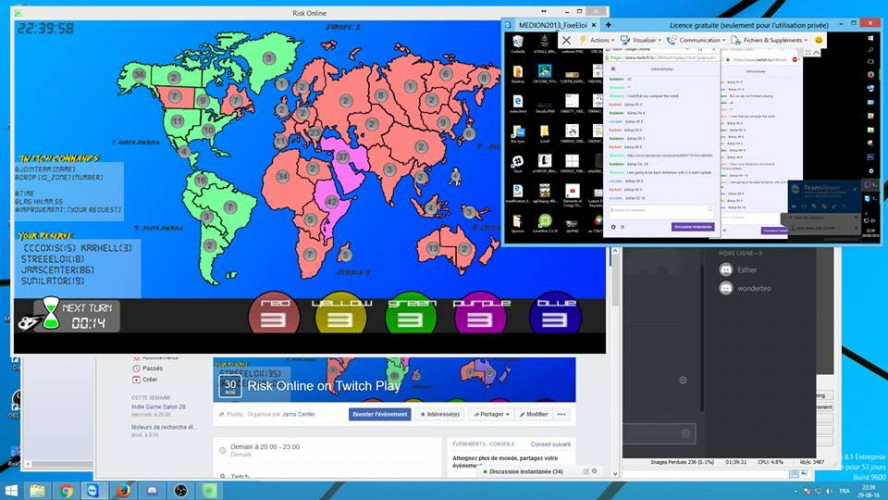Click the purple territory showing 42

(x=332, y=202)
